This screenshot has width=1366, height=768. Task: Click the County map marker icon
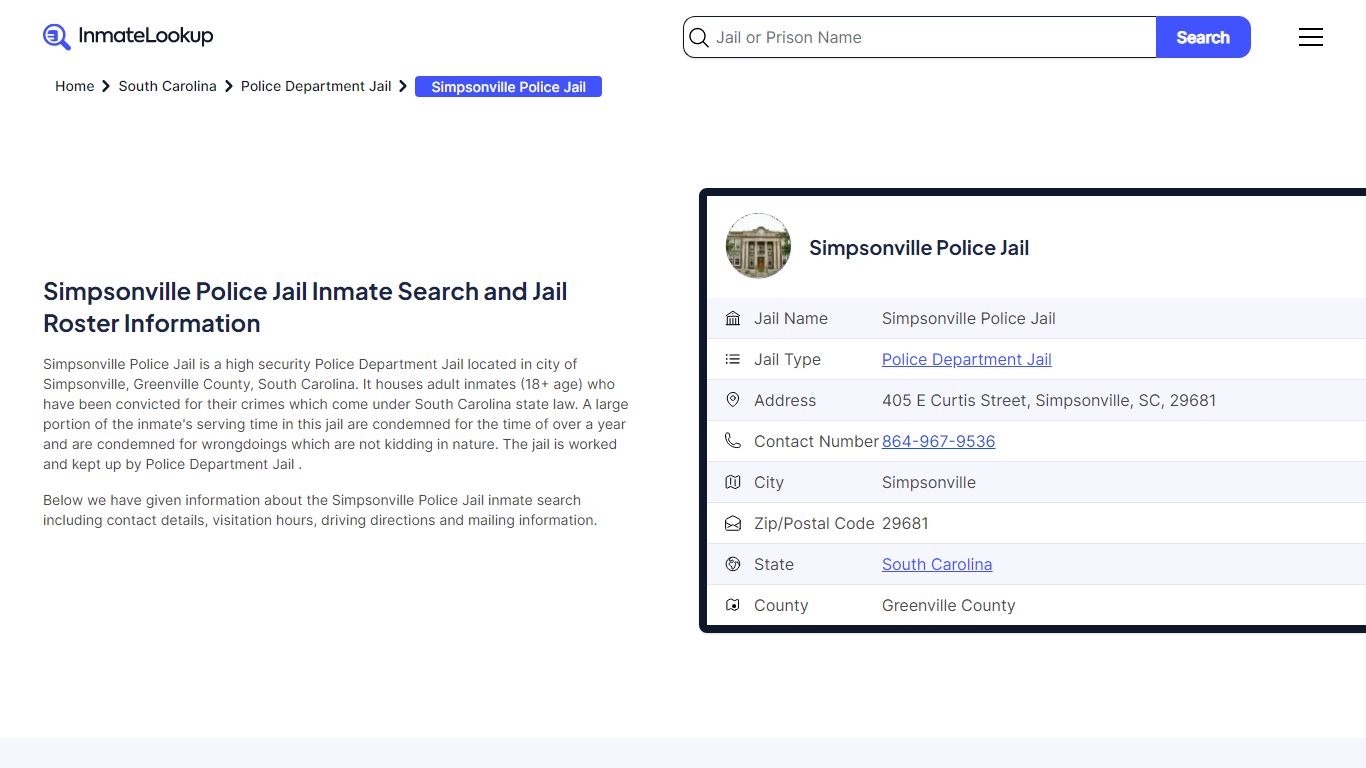tap(733, 605)
